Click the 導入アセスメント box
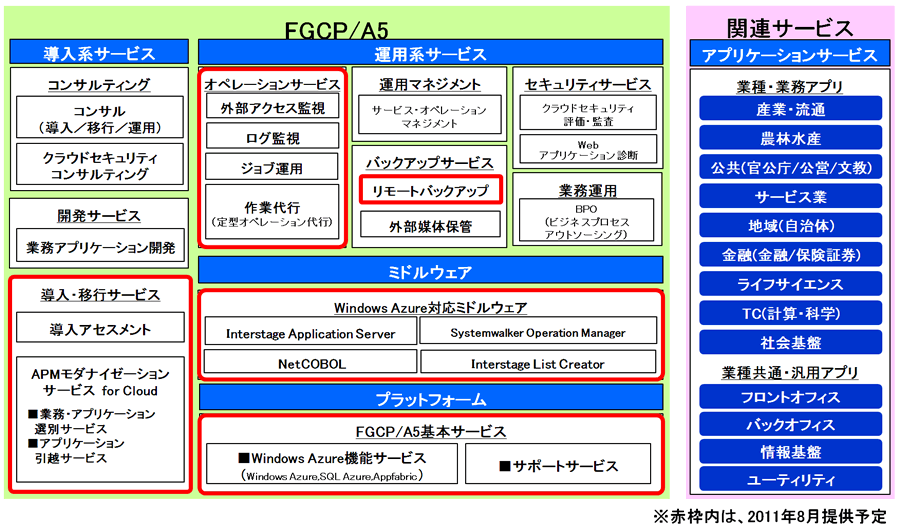The height and width of the screenshot is (530, 900). pos(100,328)
